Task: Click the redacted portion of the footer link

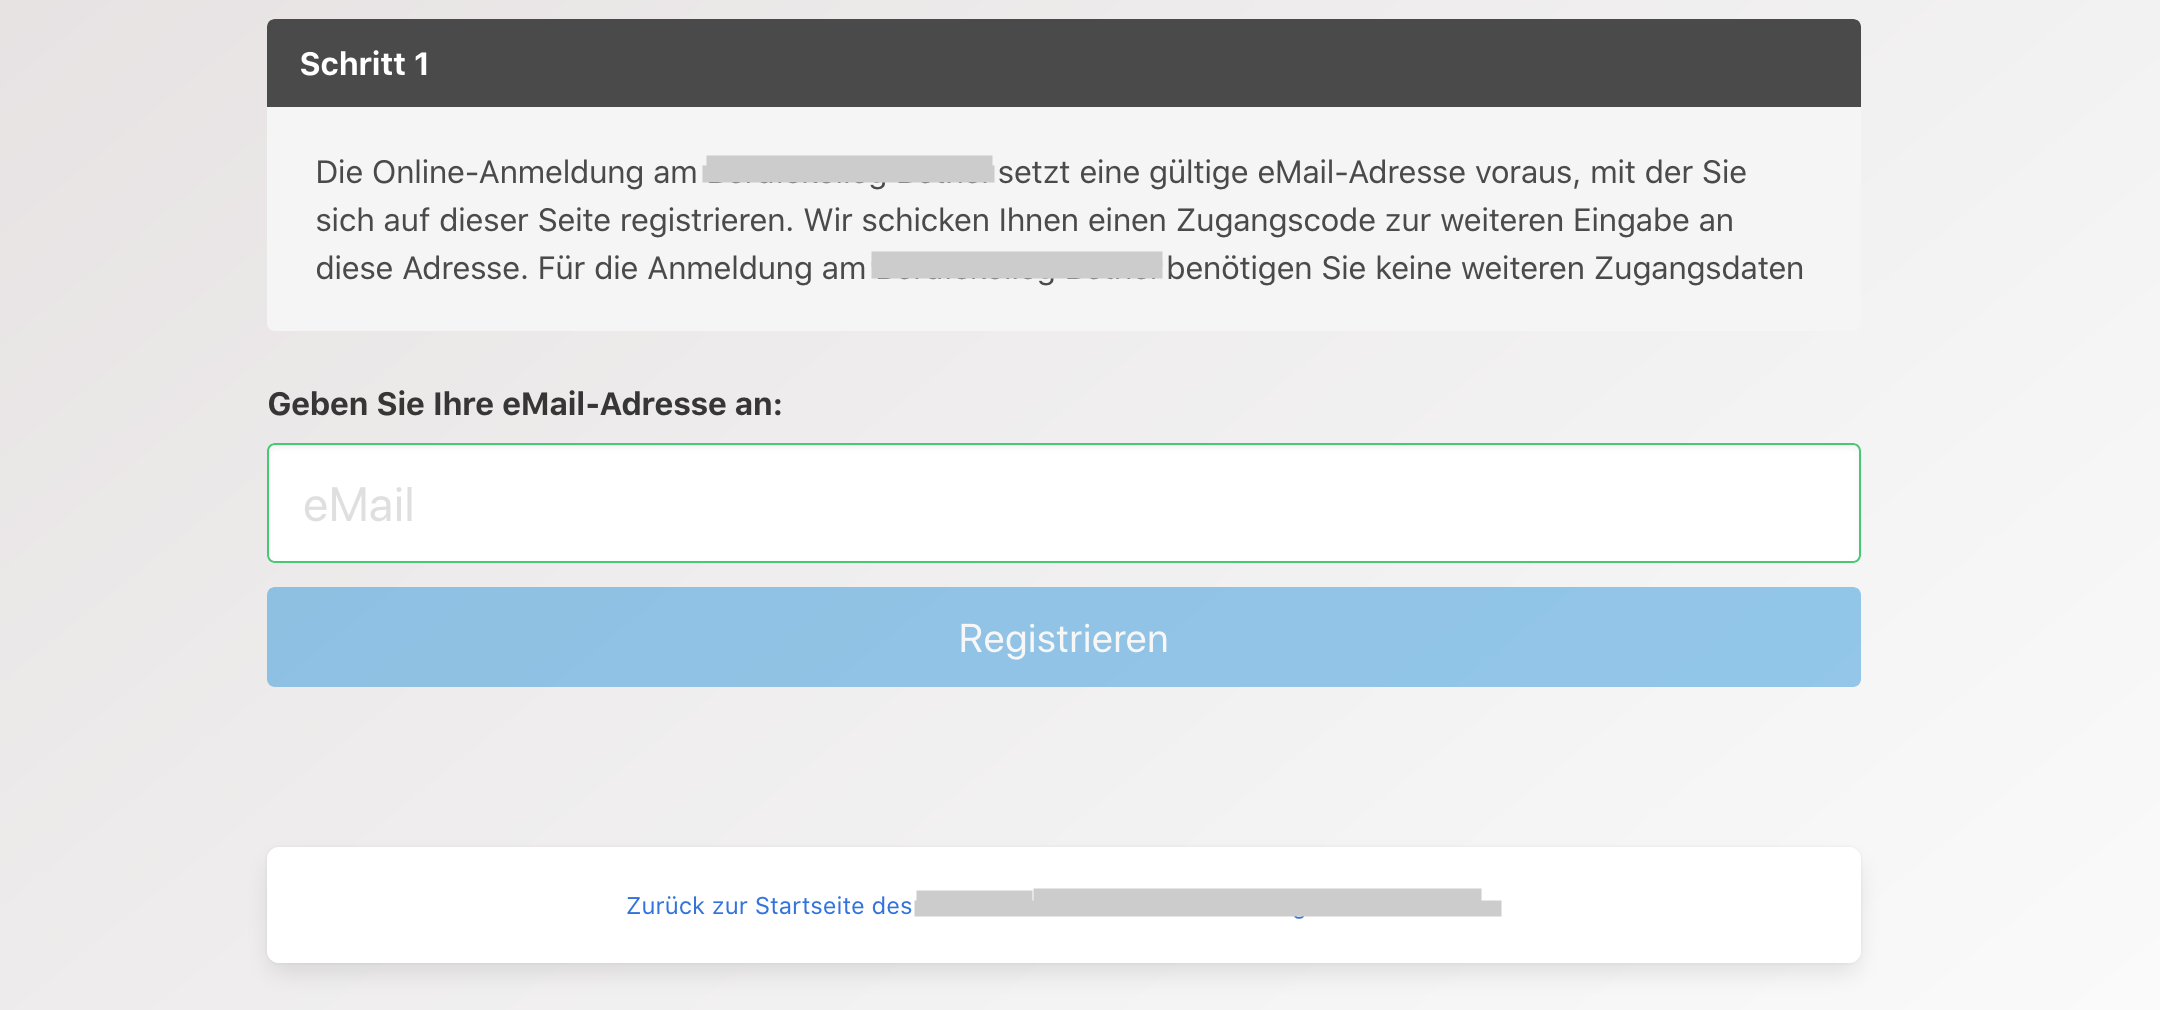Action: pyautogui.click(x=1208, y=902)
